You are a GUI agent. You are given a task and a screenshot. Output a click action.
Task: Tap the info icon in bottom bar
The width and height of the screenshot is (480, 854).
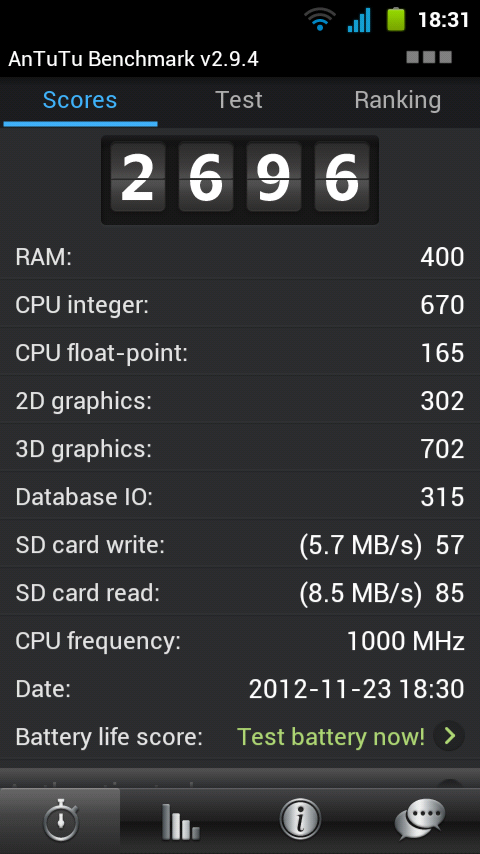tap(300, 820)
